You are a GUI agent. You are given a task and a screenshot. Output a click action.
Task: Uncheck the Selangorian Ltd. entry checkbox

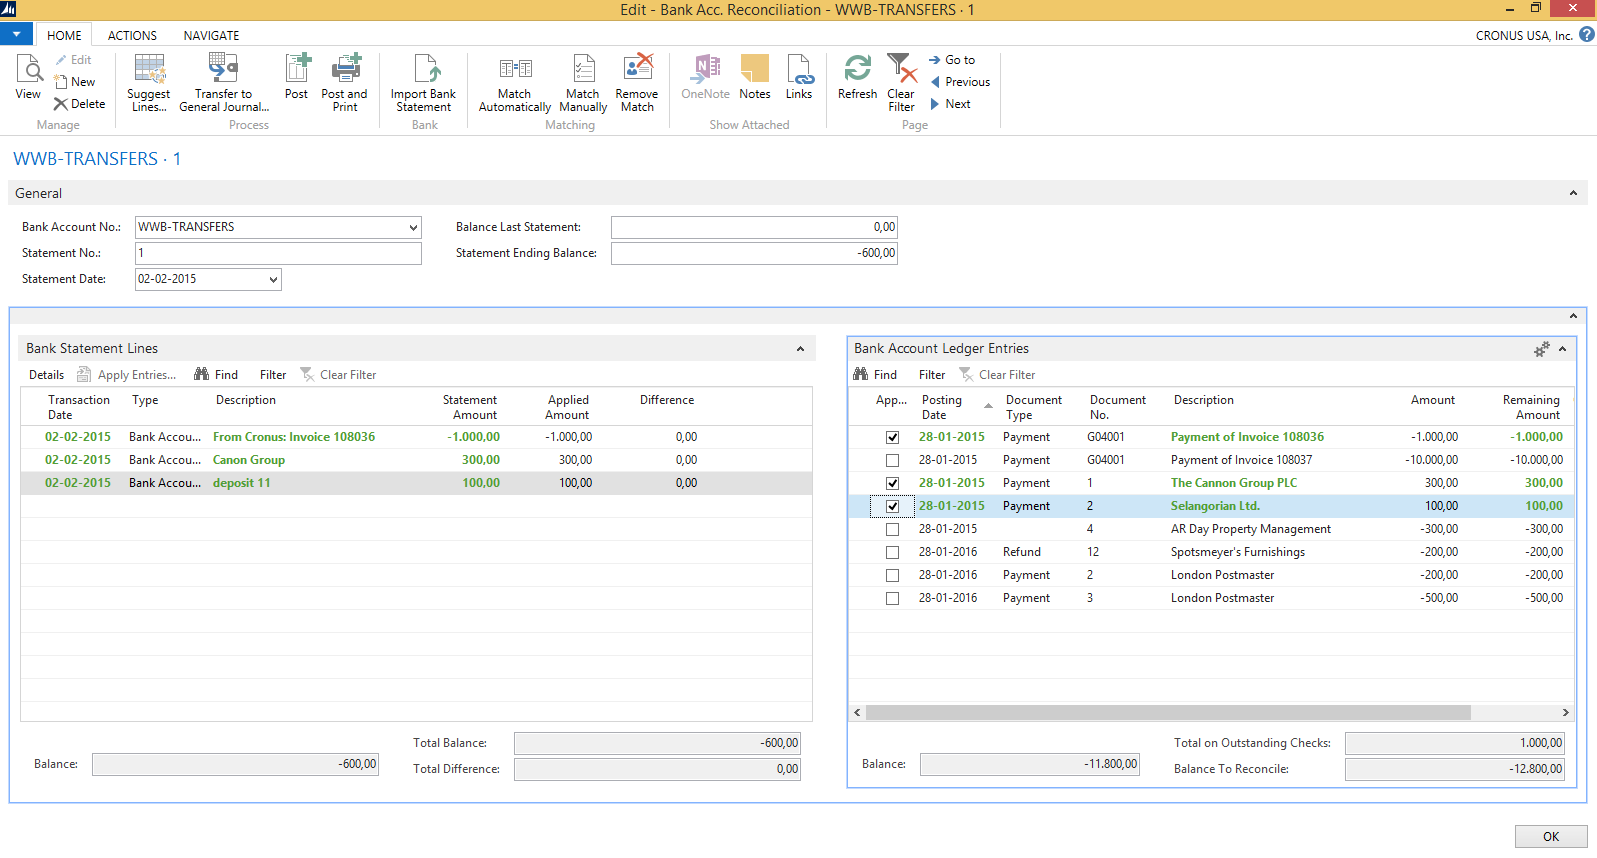point(892,506)
